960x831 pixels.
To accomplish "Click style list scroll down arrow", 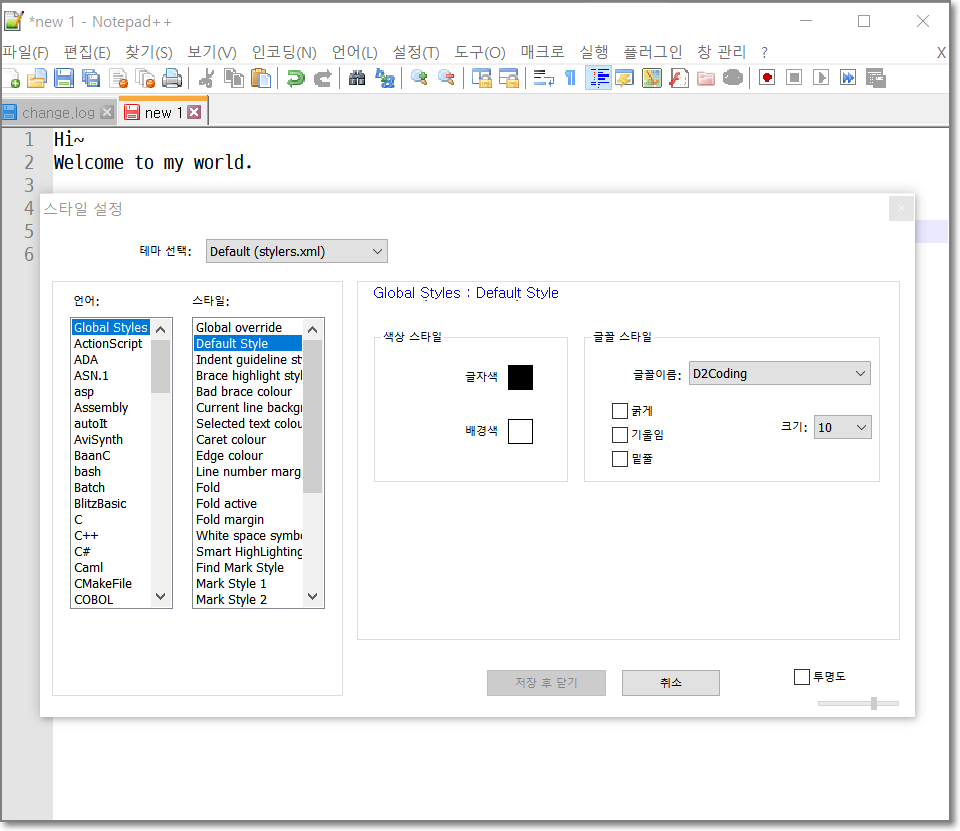I will click(312, 596).
